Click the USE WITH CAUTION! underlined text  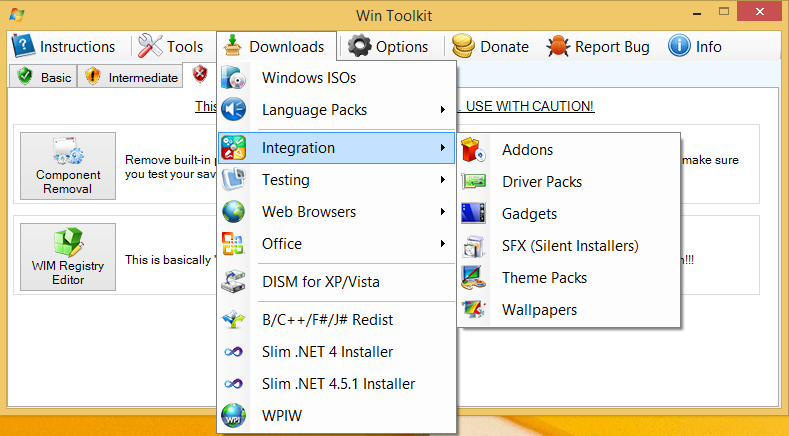point(530,106)
